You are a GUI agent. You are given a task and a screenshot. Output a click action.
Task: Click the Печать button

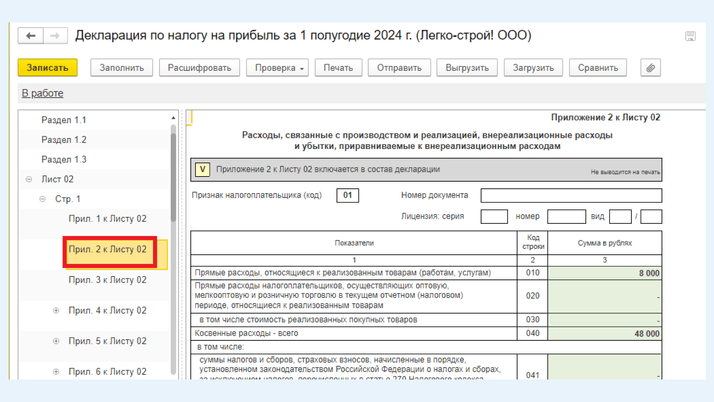[x=338, y=68]
